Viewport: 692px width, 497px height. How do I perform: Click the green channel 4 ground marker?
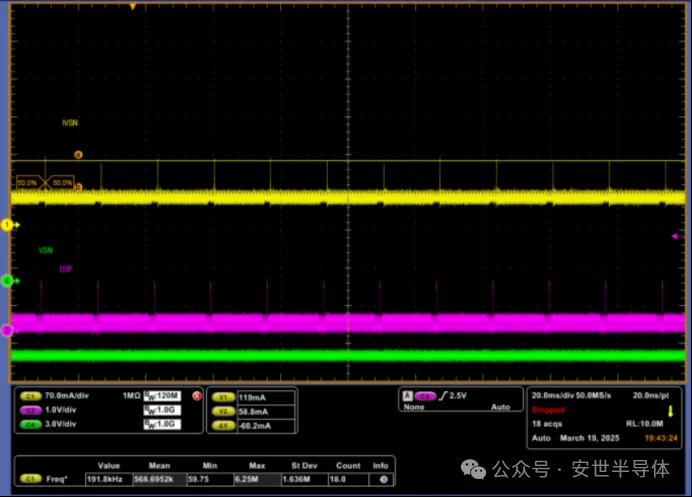[7, 281]
